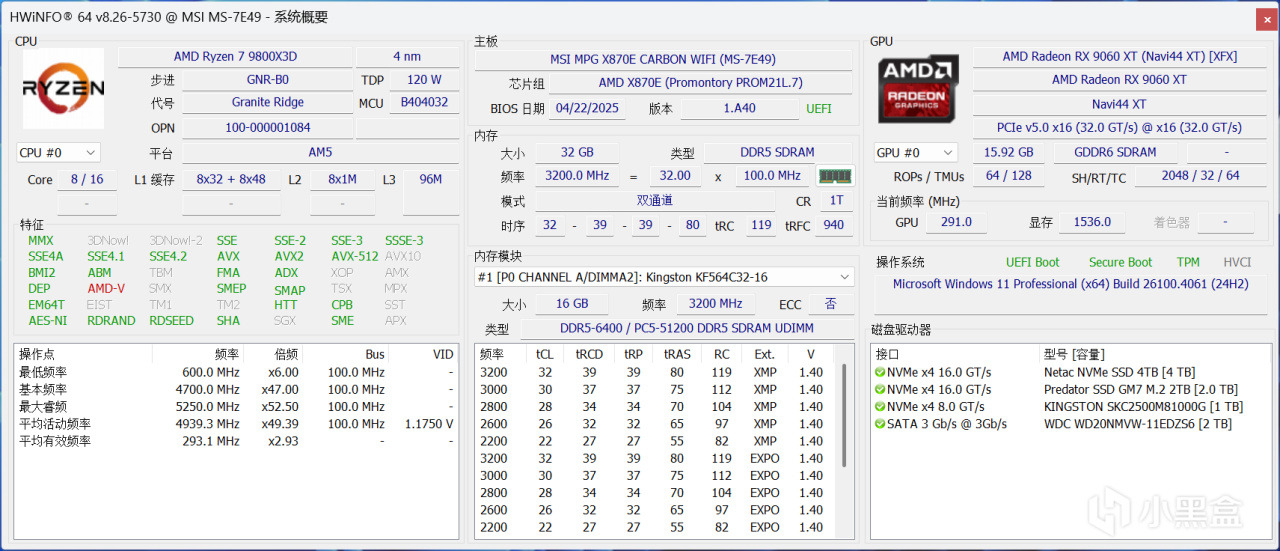The height and width of the screenshot is (551, 1280).
Task: Open the CPU #0 selector dropdown
Action: (x=59, y=152)
